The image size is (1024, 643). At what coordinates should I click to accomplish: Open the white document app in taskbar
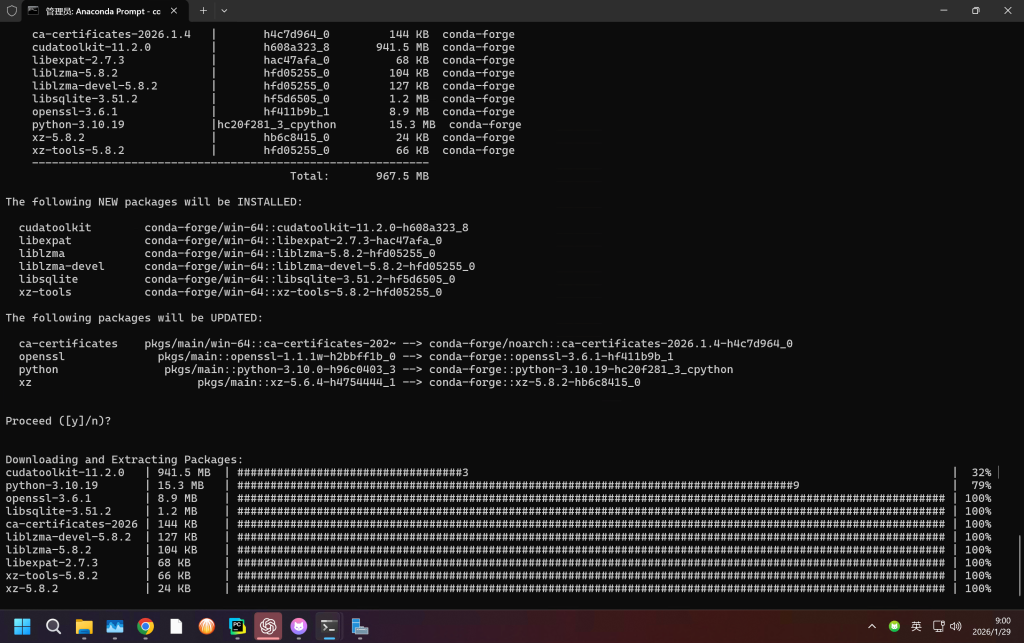pos(176,627)
